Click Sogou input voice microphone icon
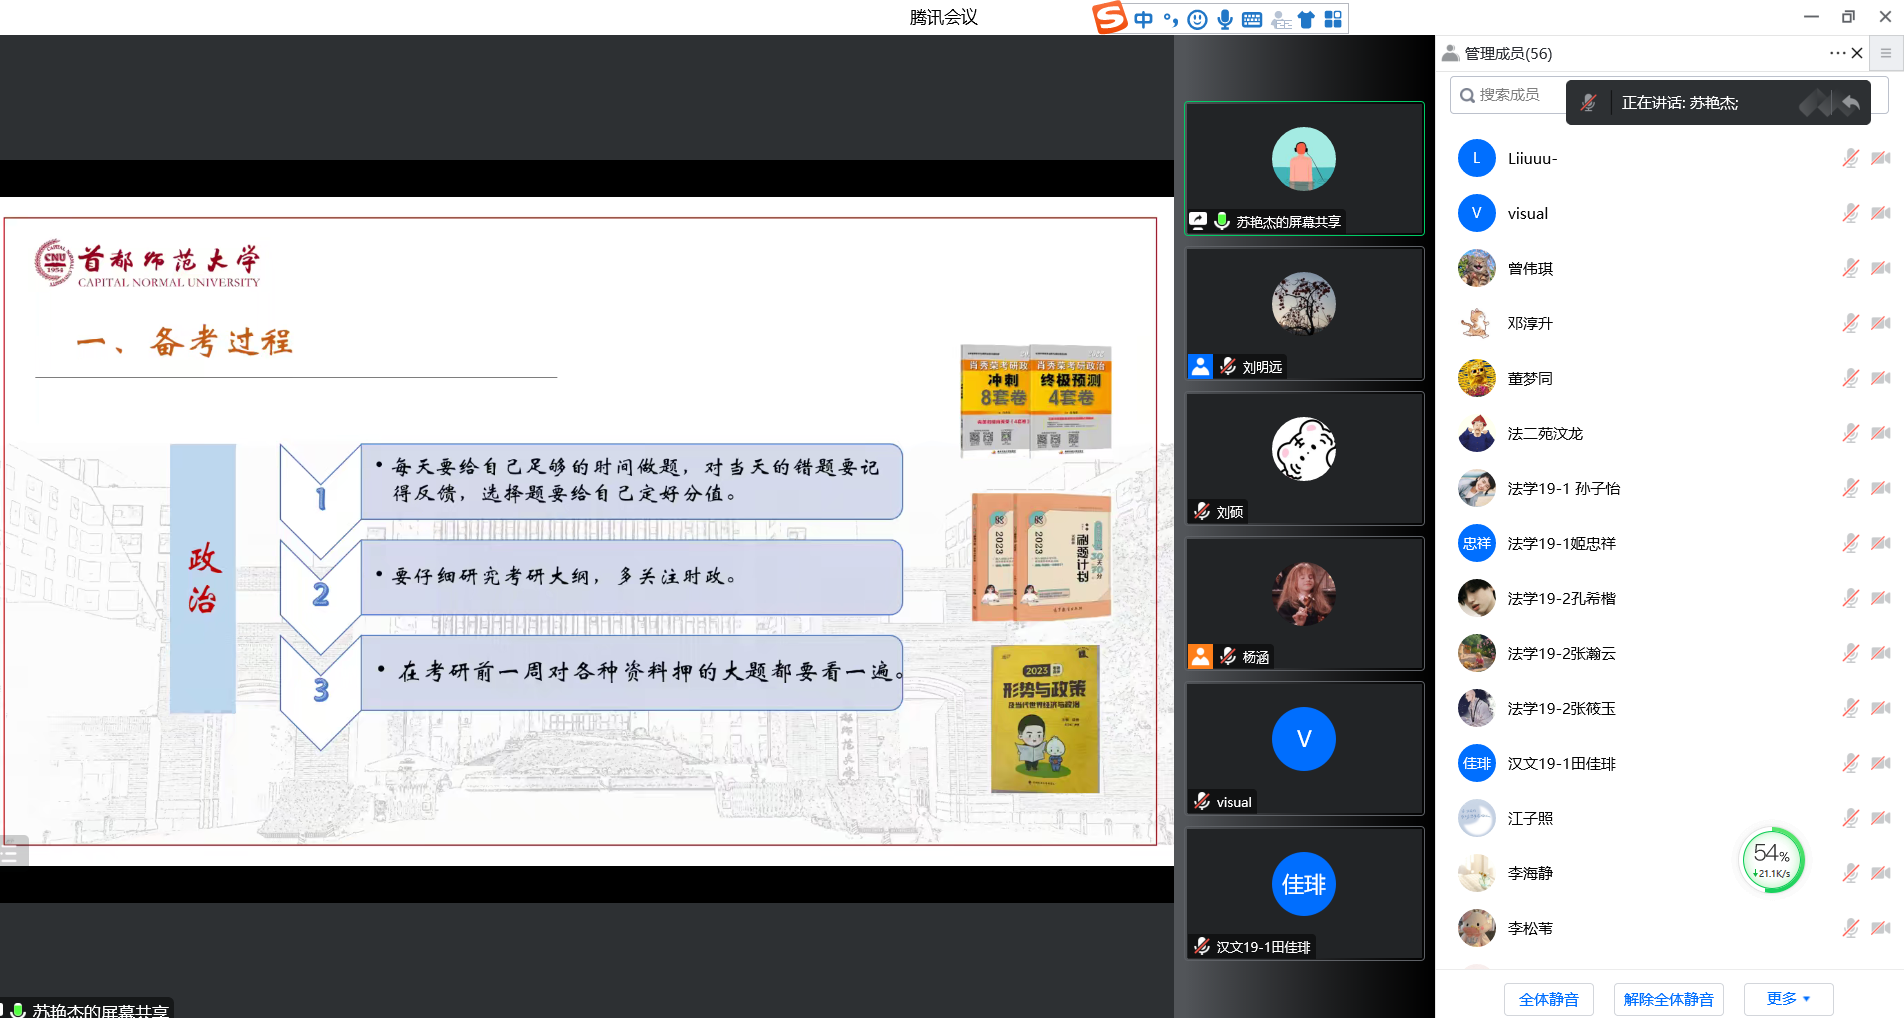 tap(1225, 19)
